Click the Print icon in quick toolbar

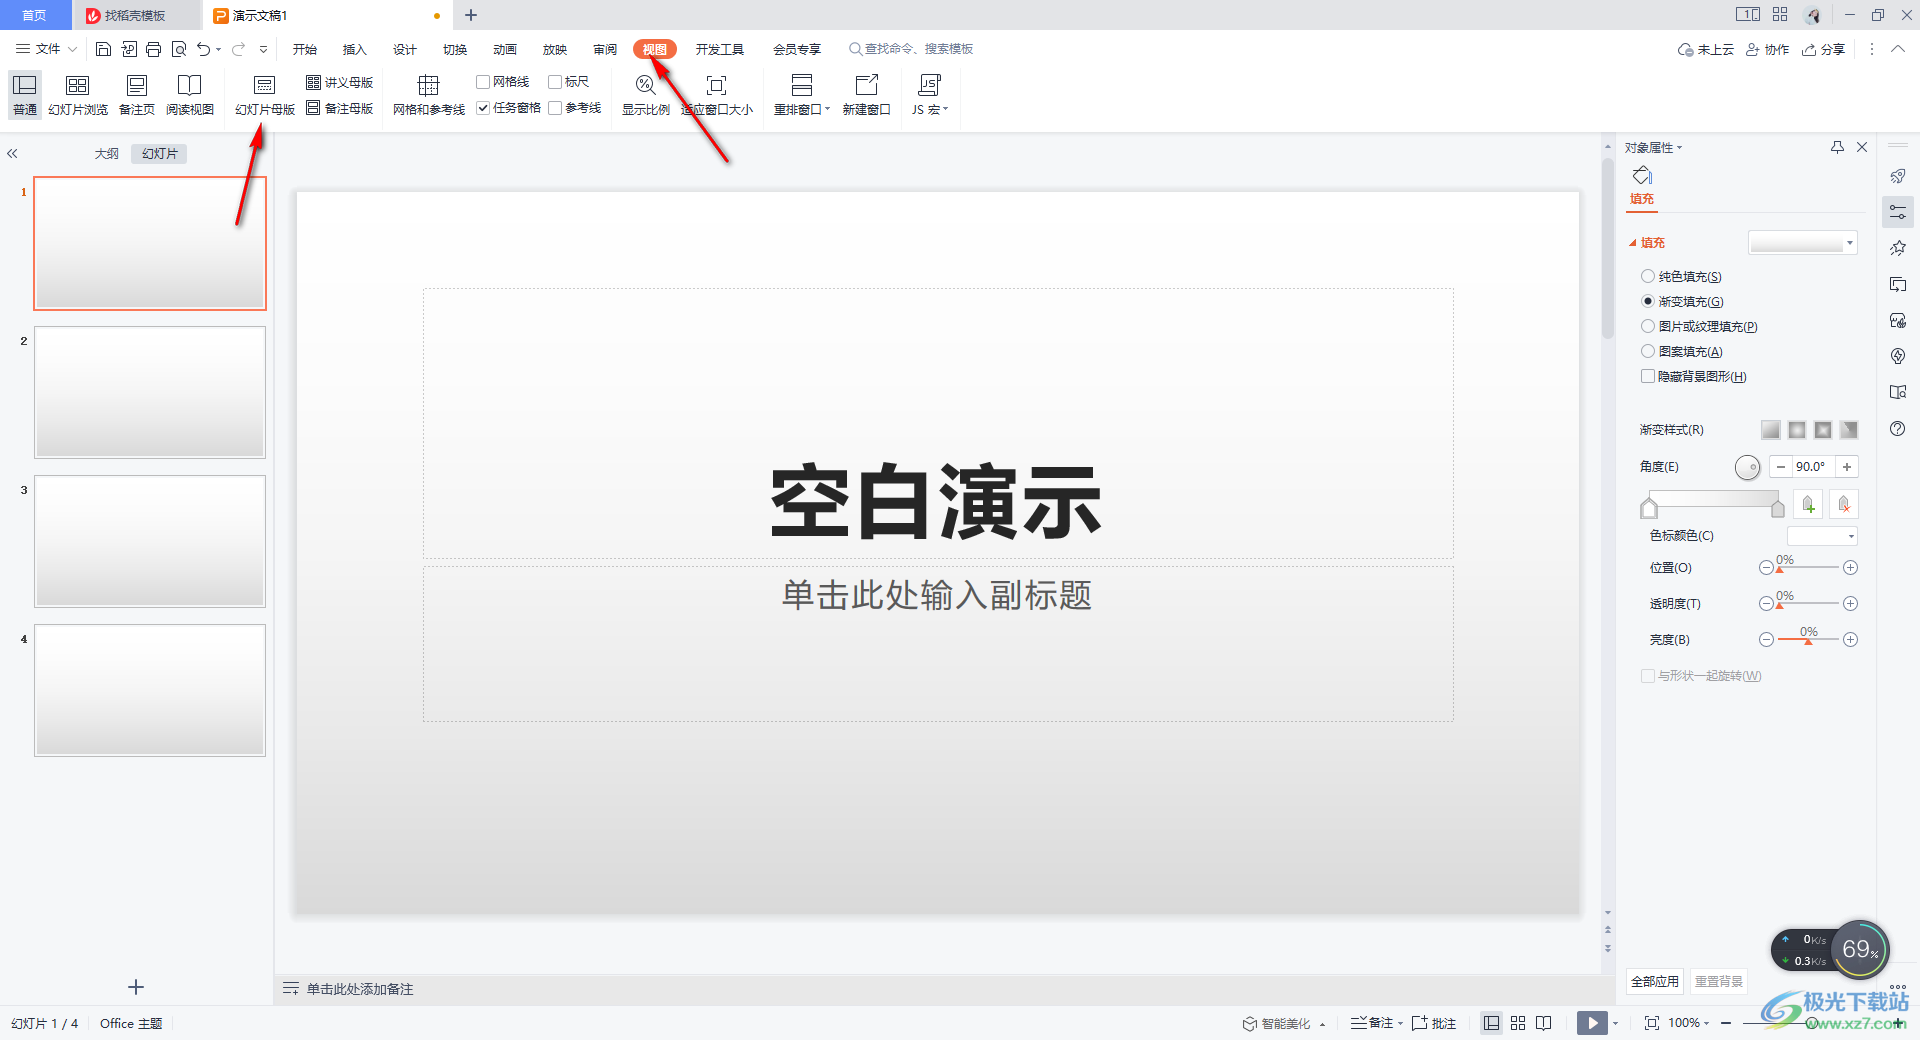[x=153, y=49]
